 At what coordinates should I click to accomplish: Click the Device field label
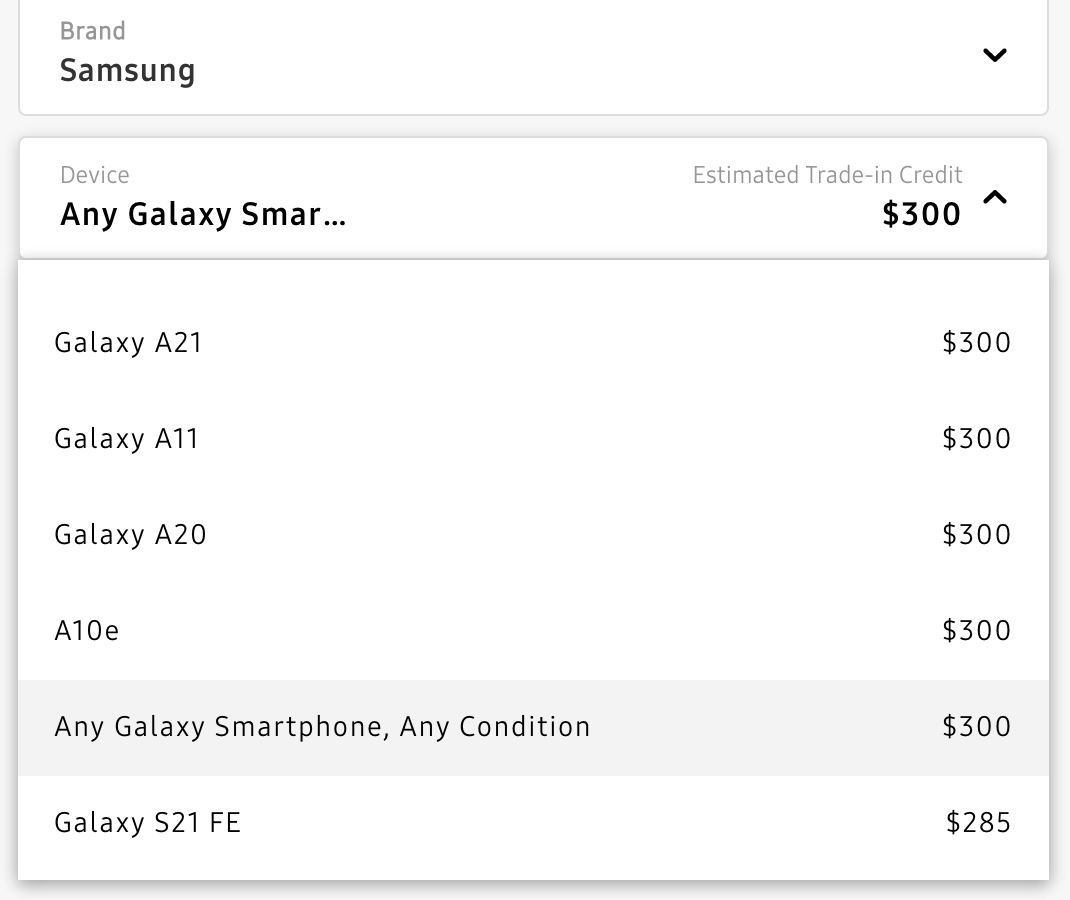94,175
